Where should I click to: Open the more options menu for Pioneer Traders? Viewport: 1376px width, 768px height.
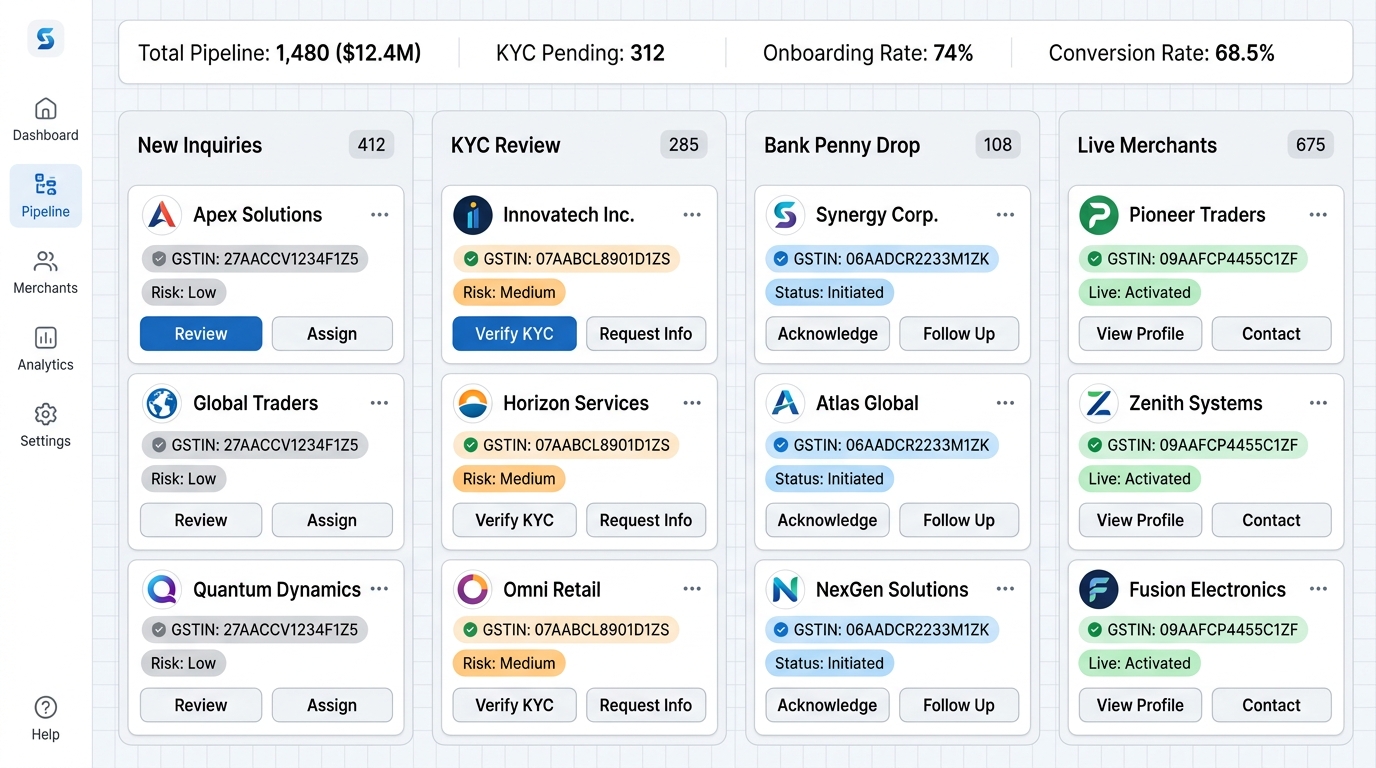tap(1318, 215)
